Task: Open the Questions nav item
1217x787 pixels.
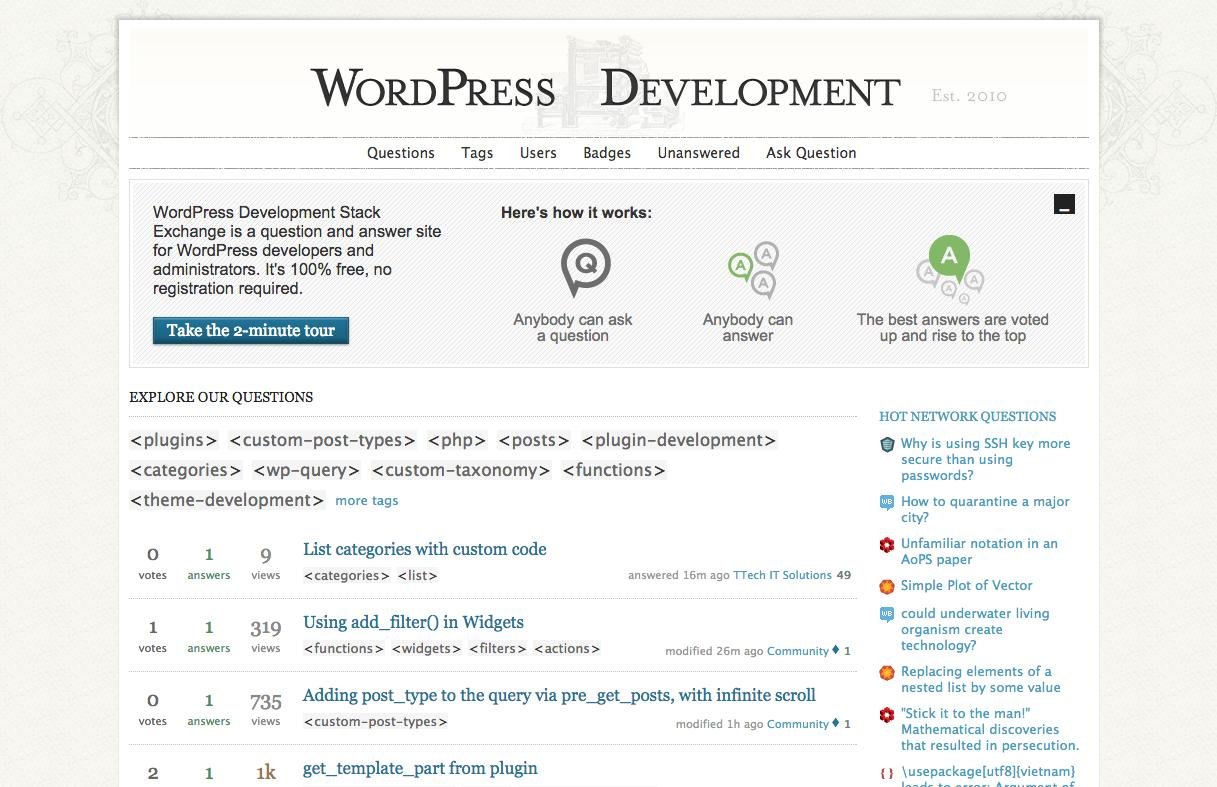Action: click(401, 153)
